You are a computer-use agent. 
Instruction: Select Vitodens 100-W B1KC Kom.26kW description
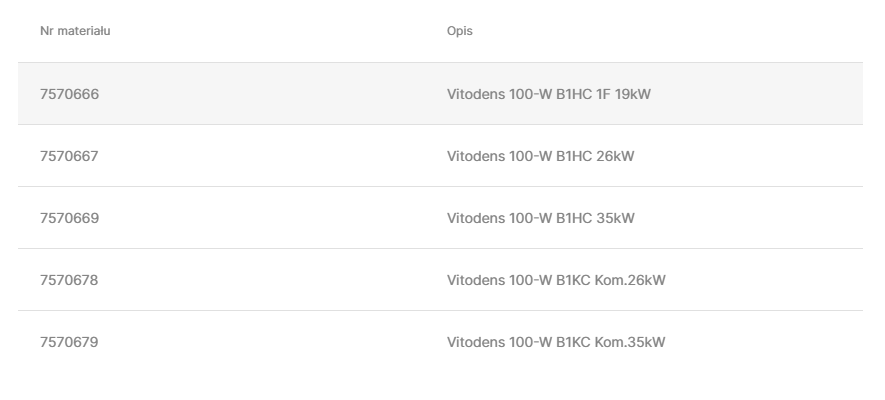coord(556,281)
